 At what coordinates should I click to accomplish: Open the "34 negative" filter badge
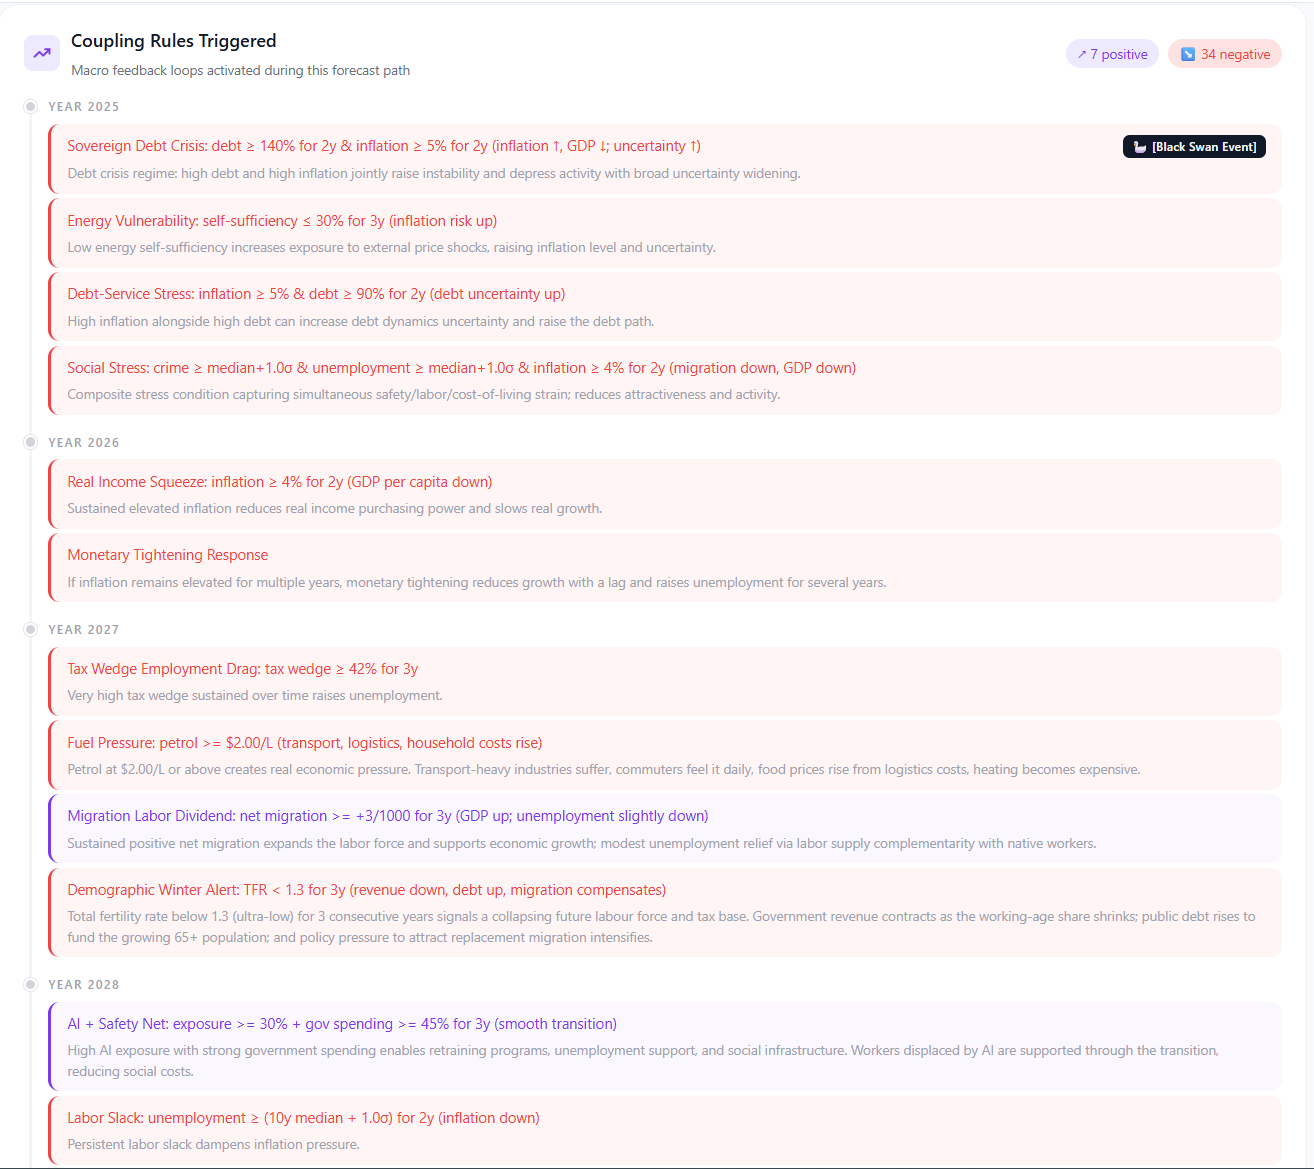click(x=1225, y=54)
